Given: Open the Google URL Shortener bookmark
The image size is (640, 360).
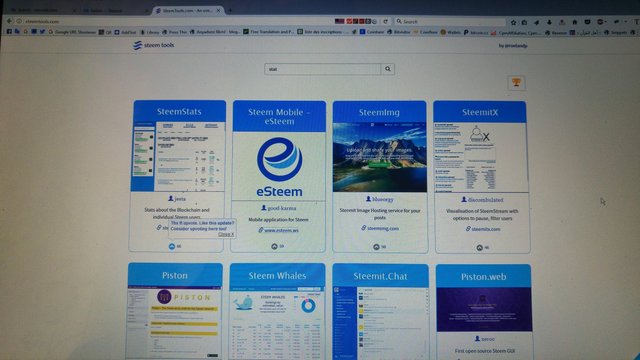Looking at the screenshot, I should 72,31.
